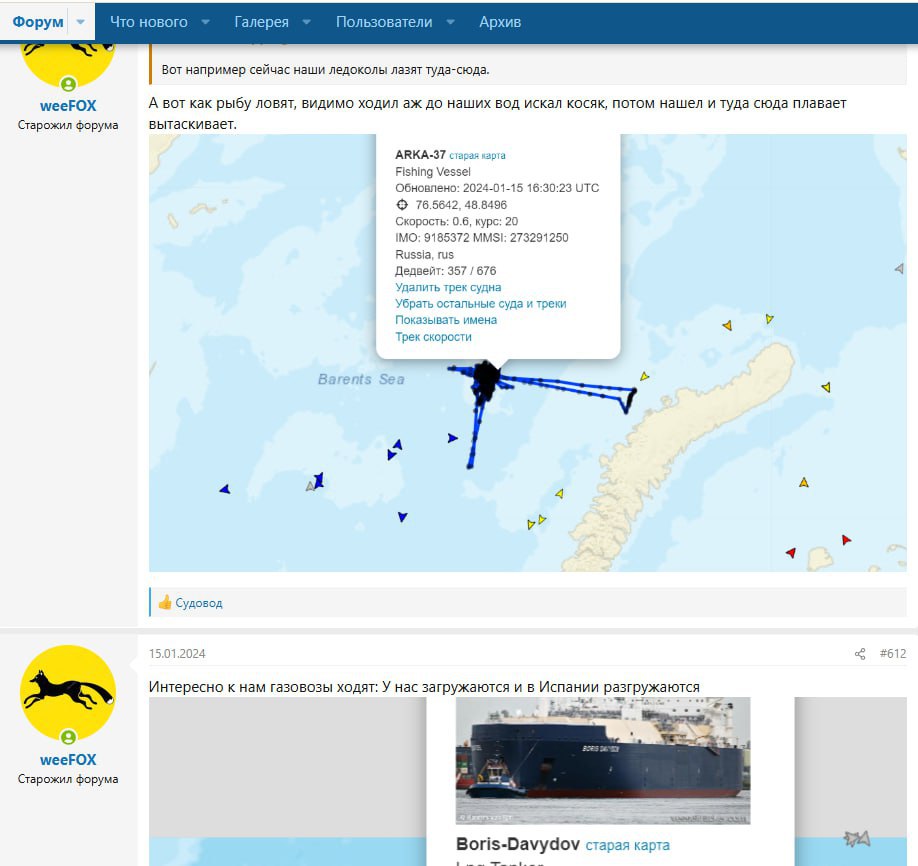
Task: Click the share icon next to #612
Action: click(x=859, y=654)
